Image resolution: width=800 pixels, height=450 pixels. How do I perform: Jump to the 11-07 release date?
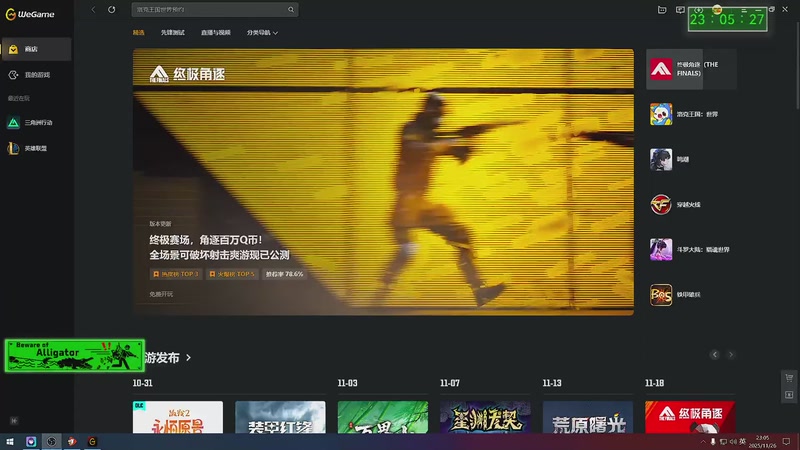pyautogui.click(x=450, y=383)
